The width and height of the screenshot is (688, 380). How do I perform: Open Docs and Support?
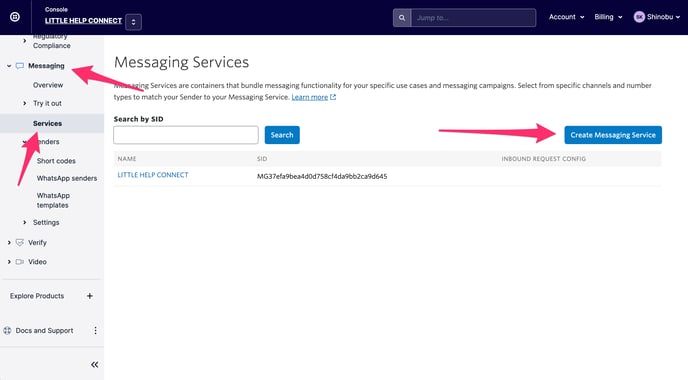(x=44, y=331)
